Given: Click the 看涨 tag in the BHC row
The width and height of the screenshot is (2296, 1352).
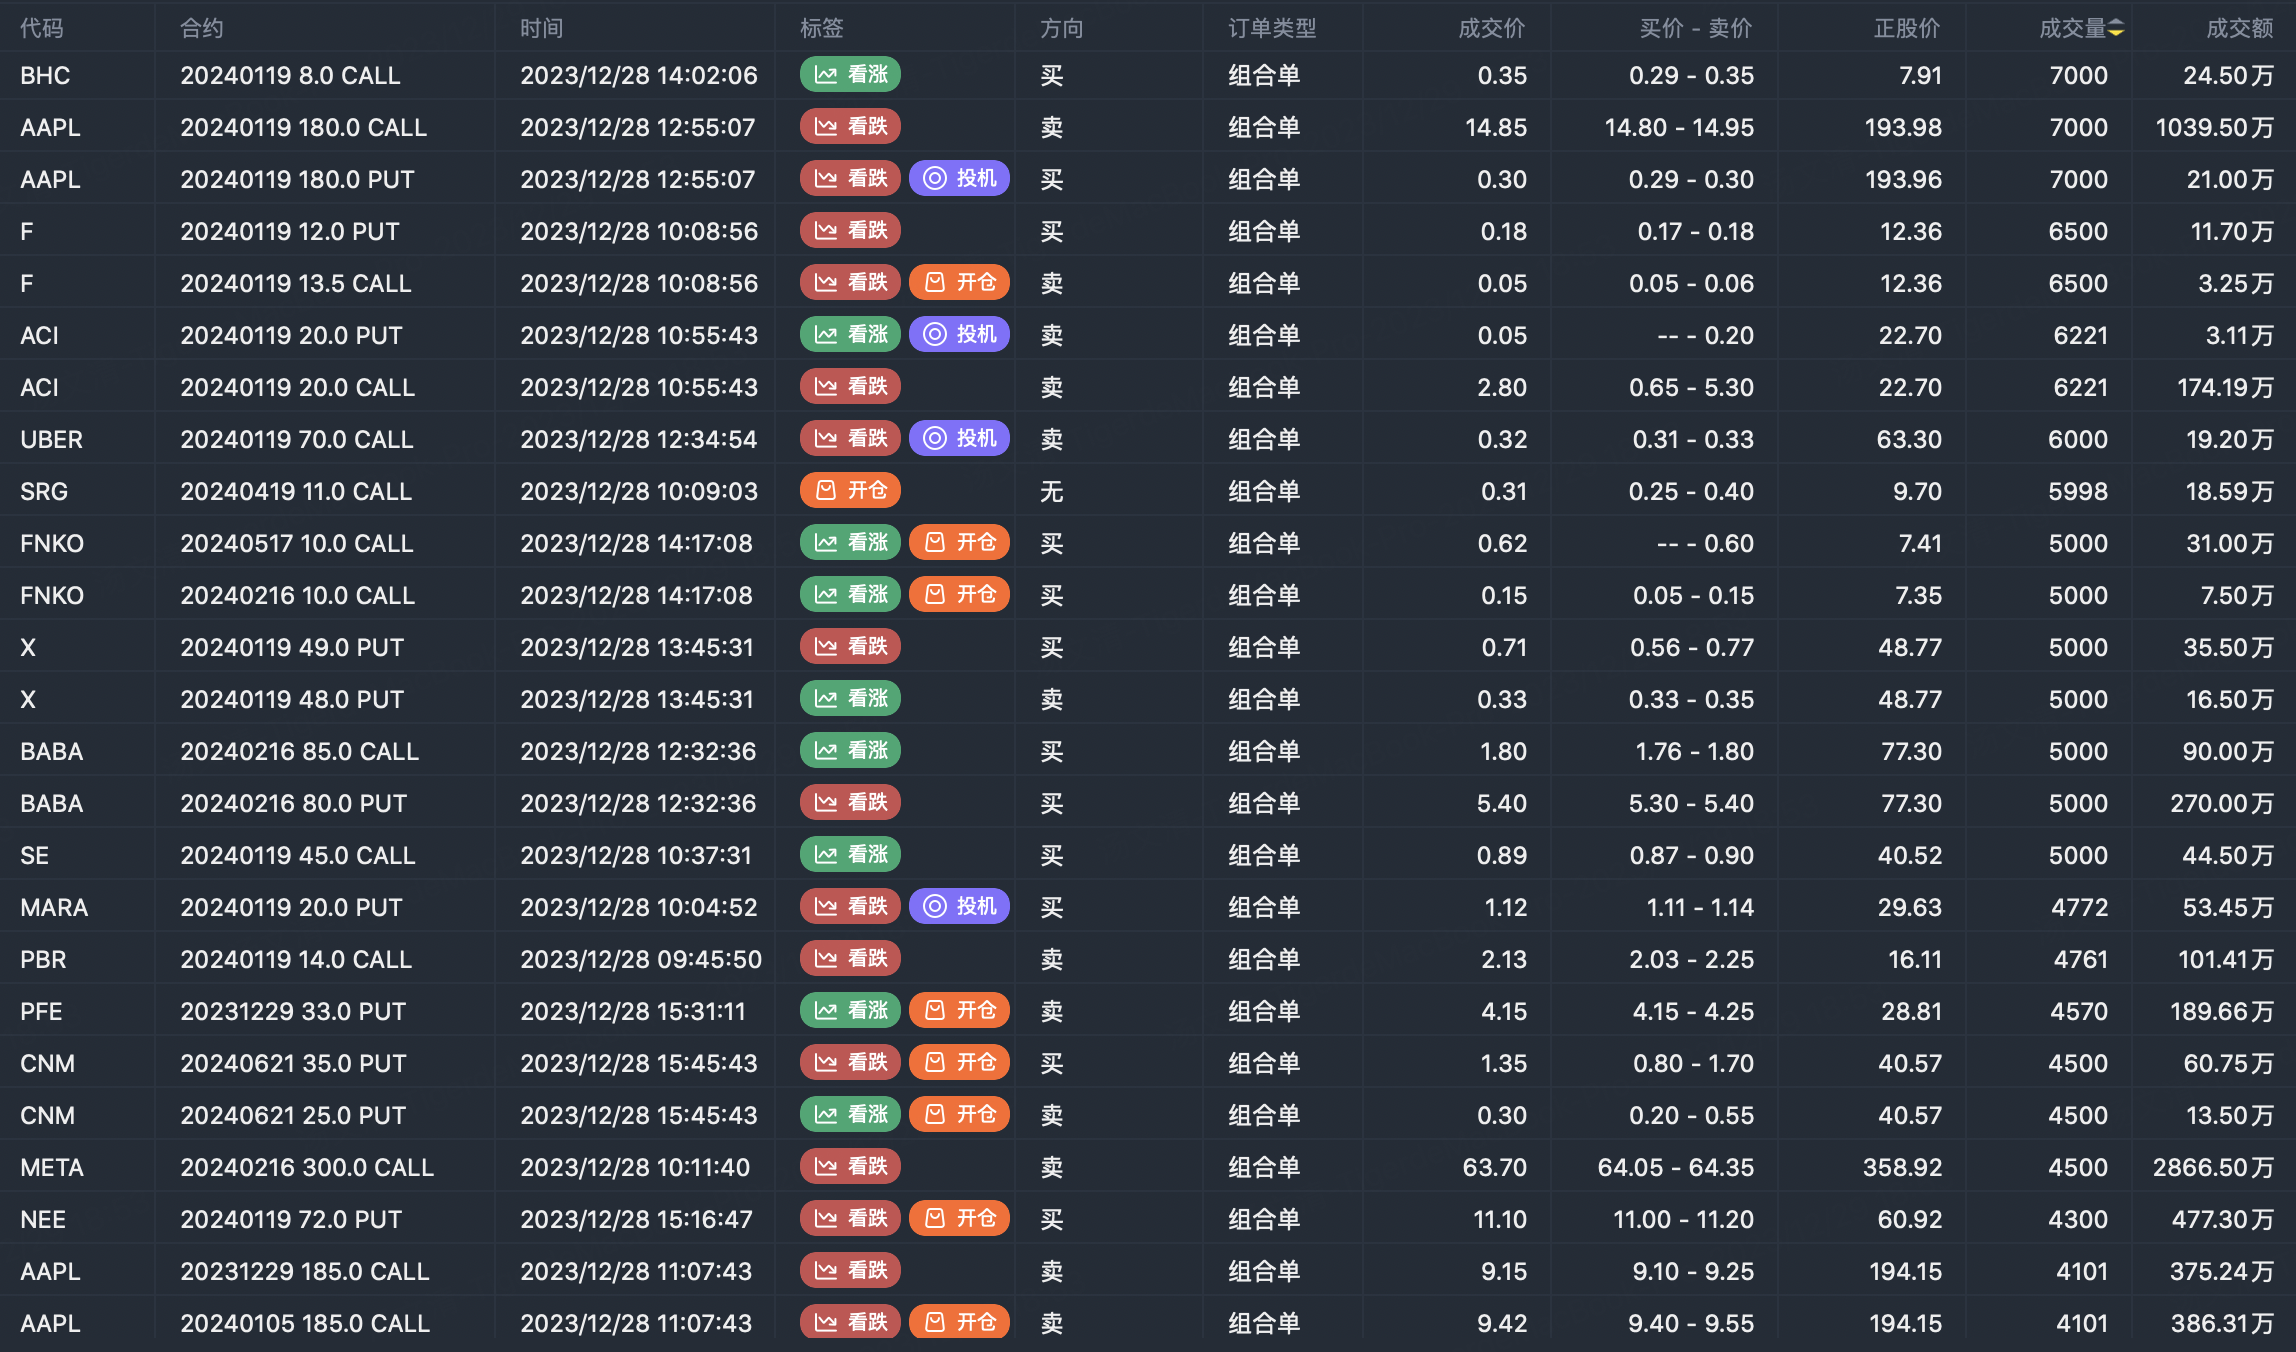Looking at the screenshot, I should coord(850,75).
